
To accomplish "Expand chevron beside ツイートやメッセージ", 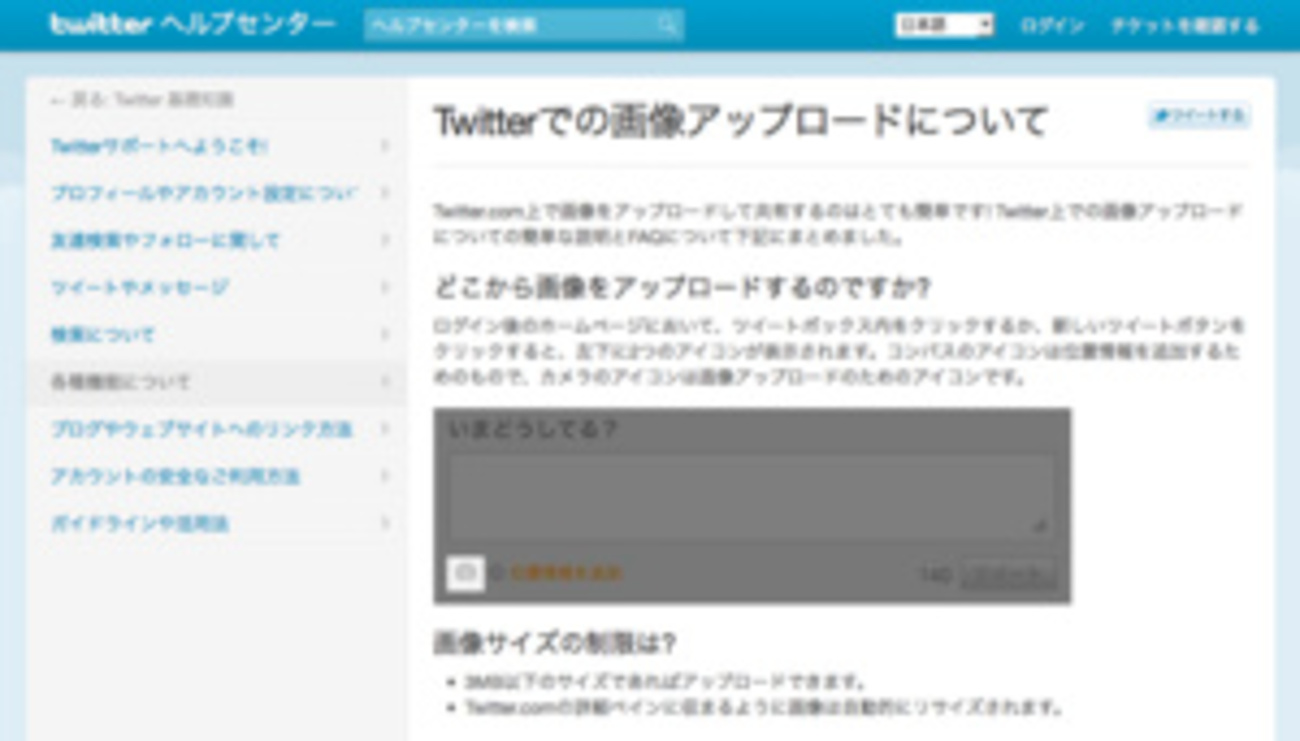I will [x=385, y=287].
